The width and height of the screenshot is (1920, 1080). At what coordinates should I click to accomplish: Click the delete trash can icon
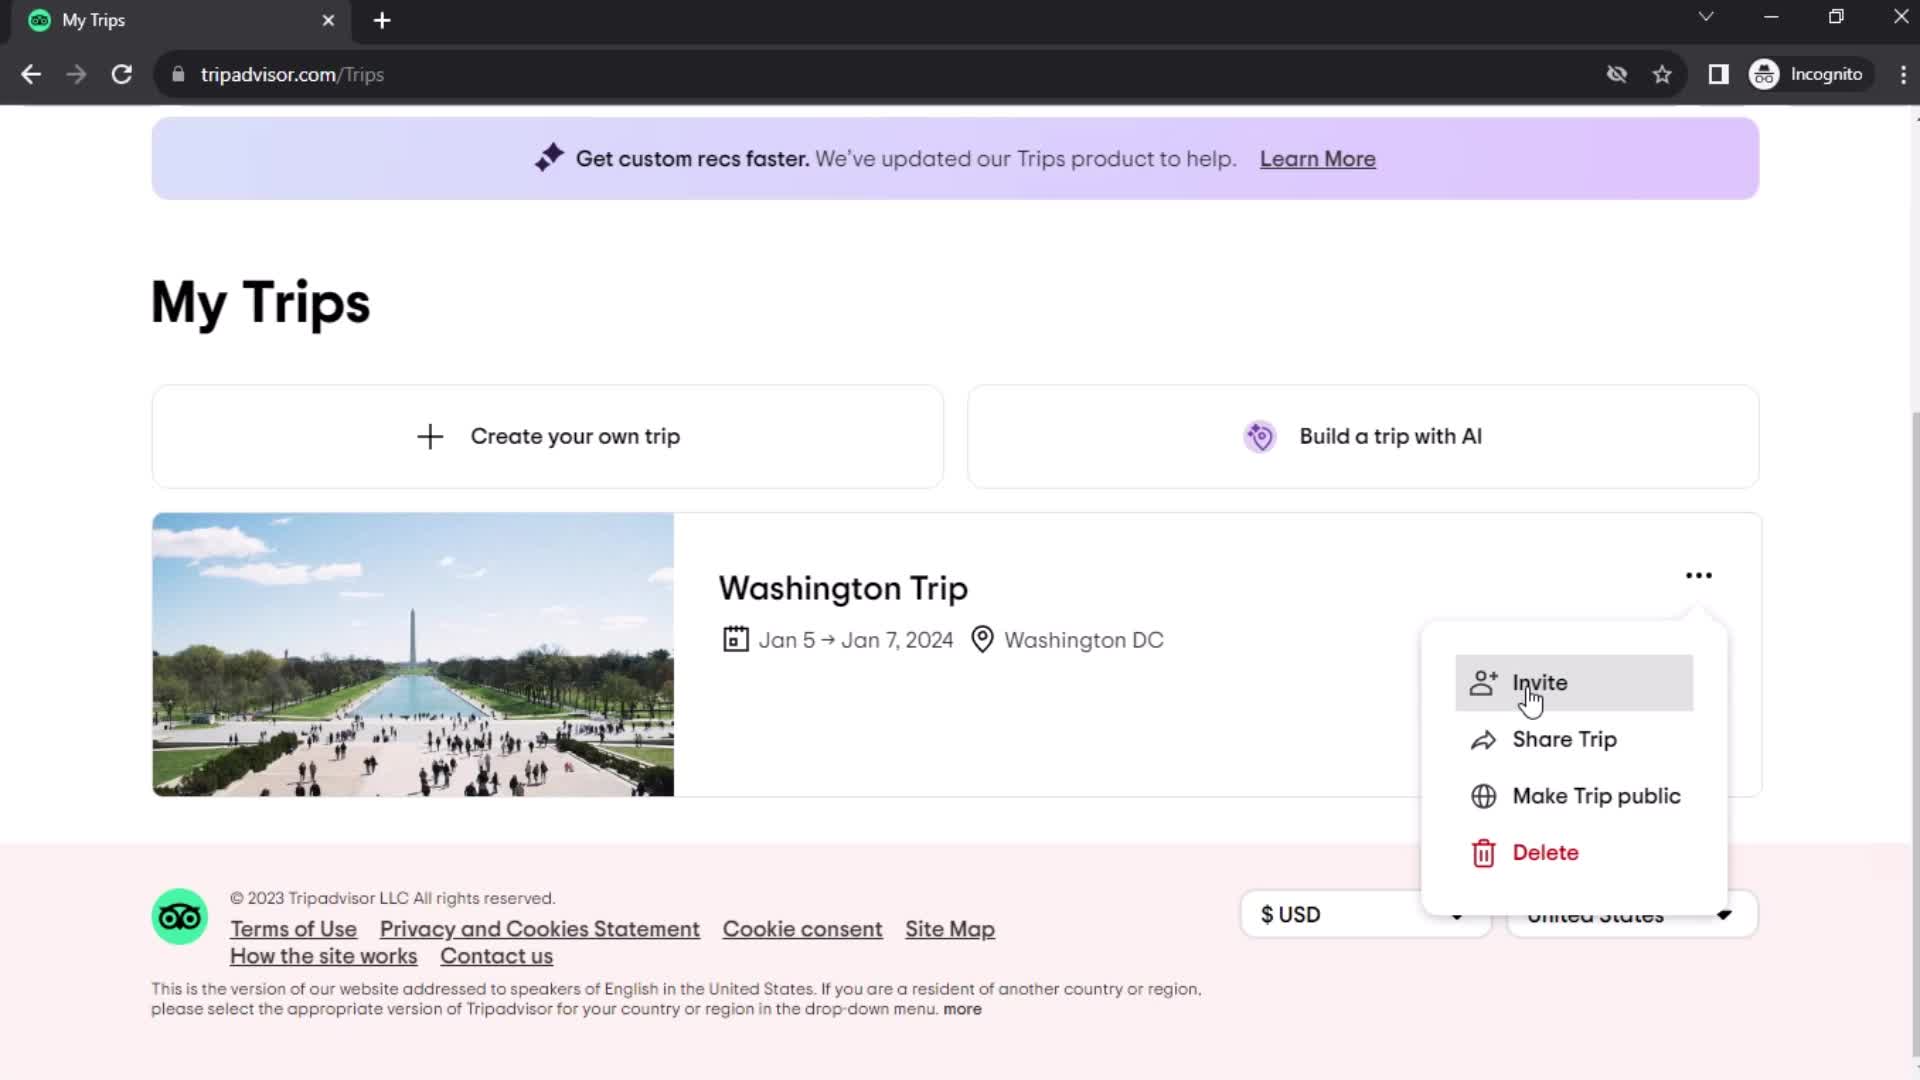(x=1484, y=852)
